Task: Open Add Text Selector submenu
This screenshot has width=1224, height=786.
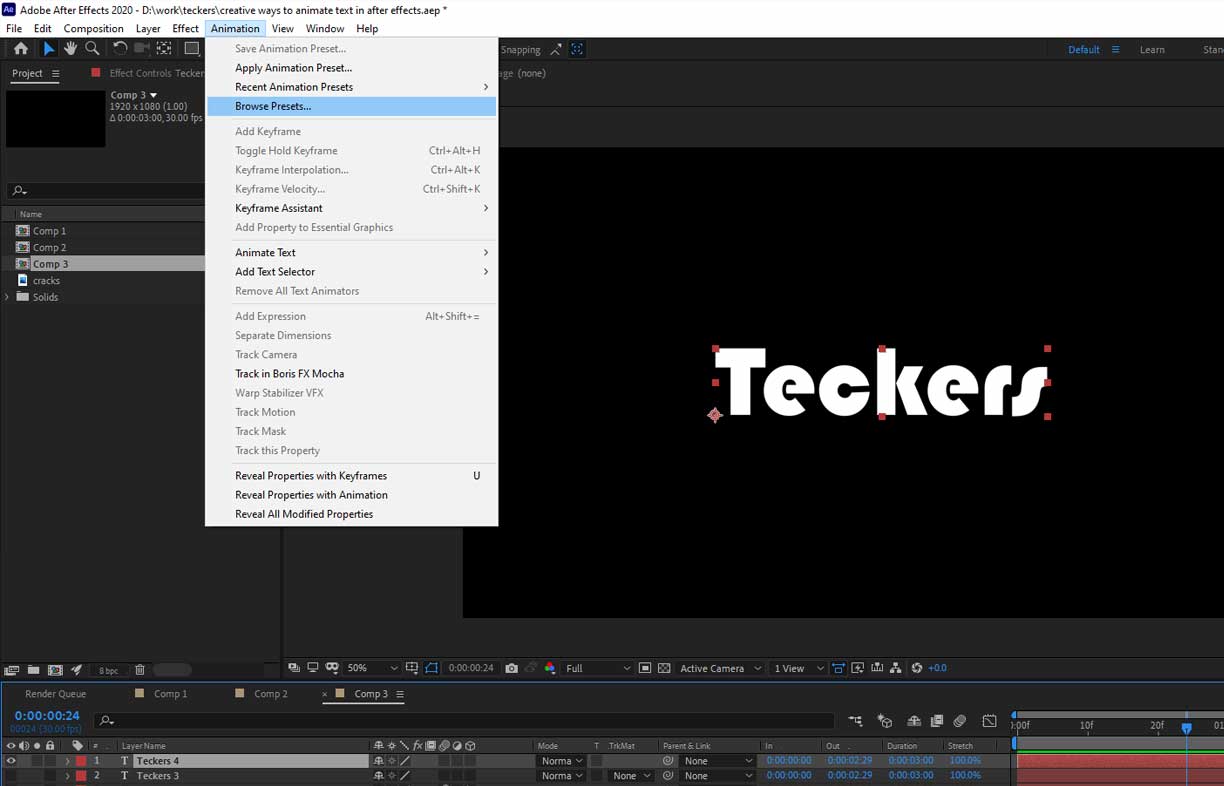Action: coord(351,272)
